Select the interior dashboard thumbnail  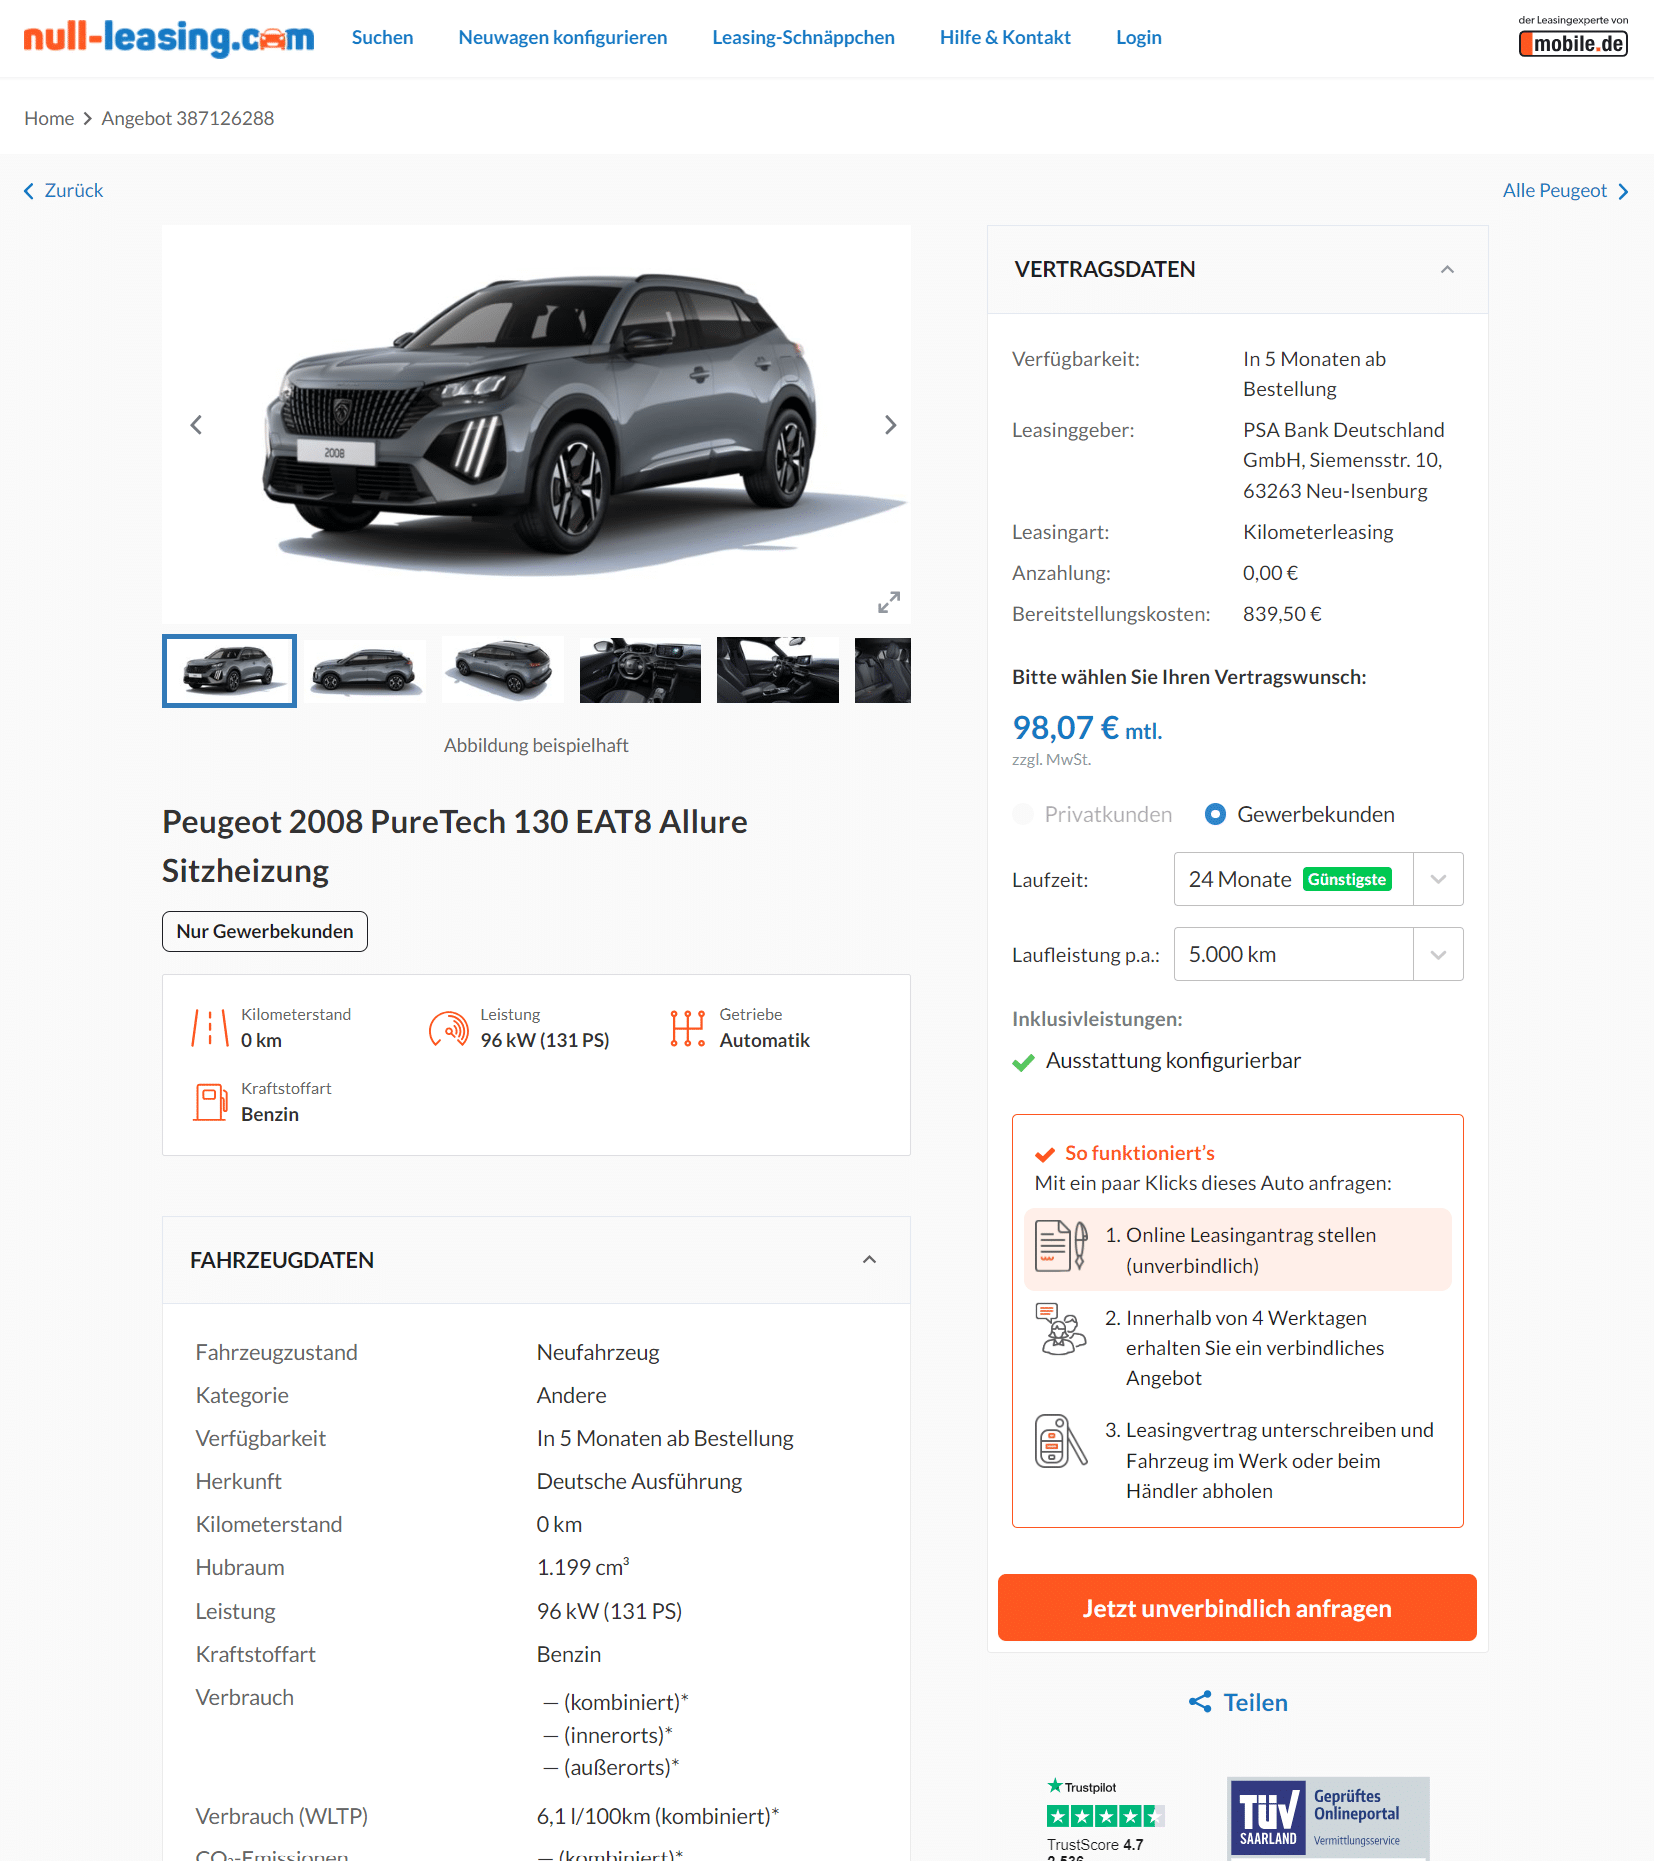640,670
